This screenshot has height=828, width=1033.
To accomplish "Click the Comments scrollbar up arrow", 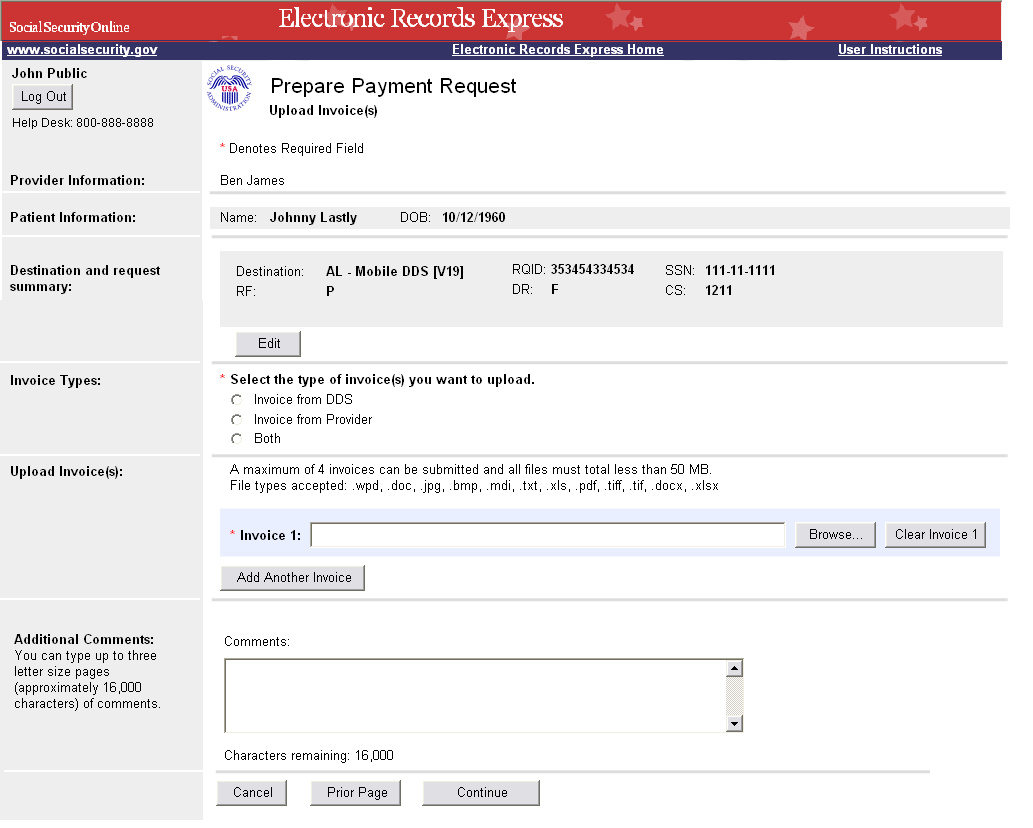I will (734, 669).
